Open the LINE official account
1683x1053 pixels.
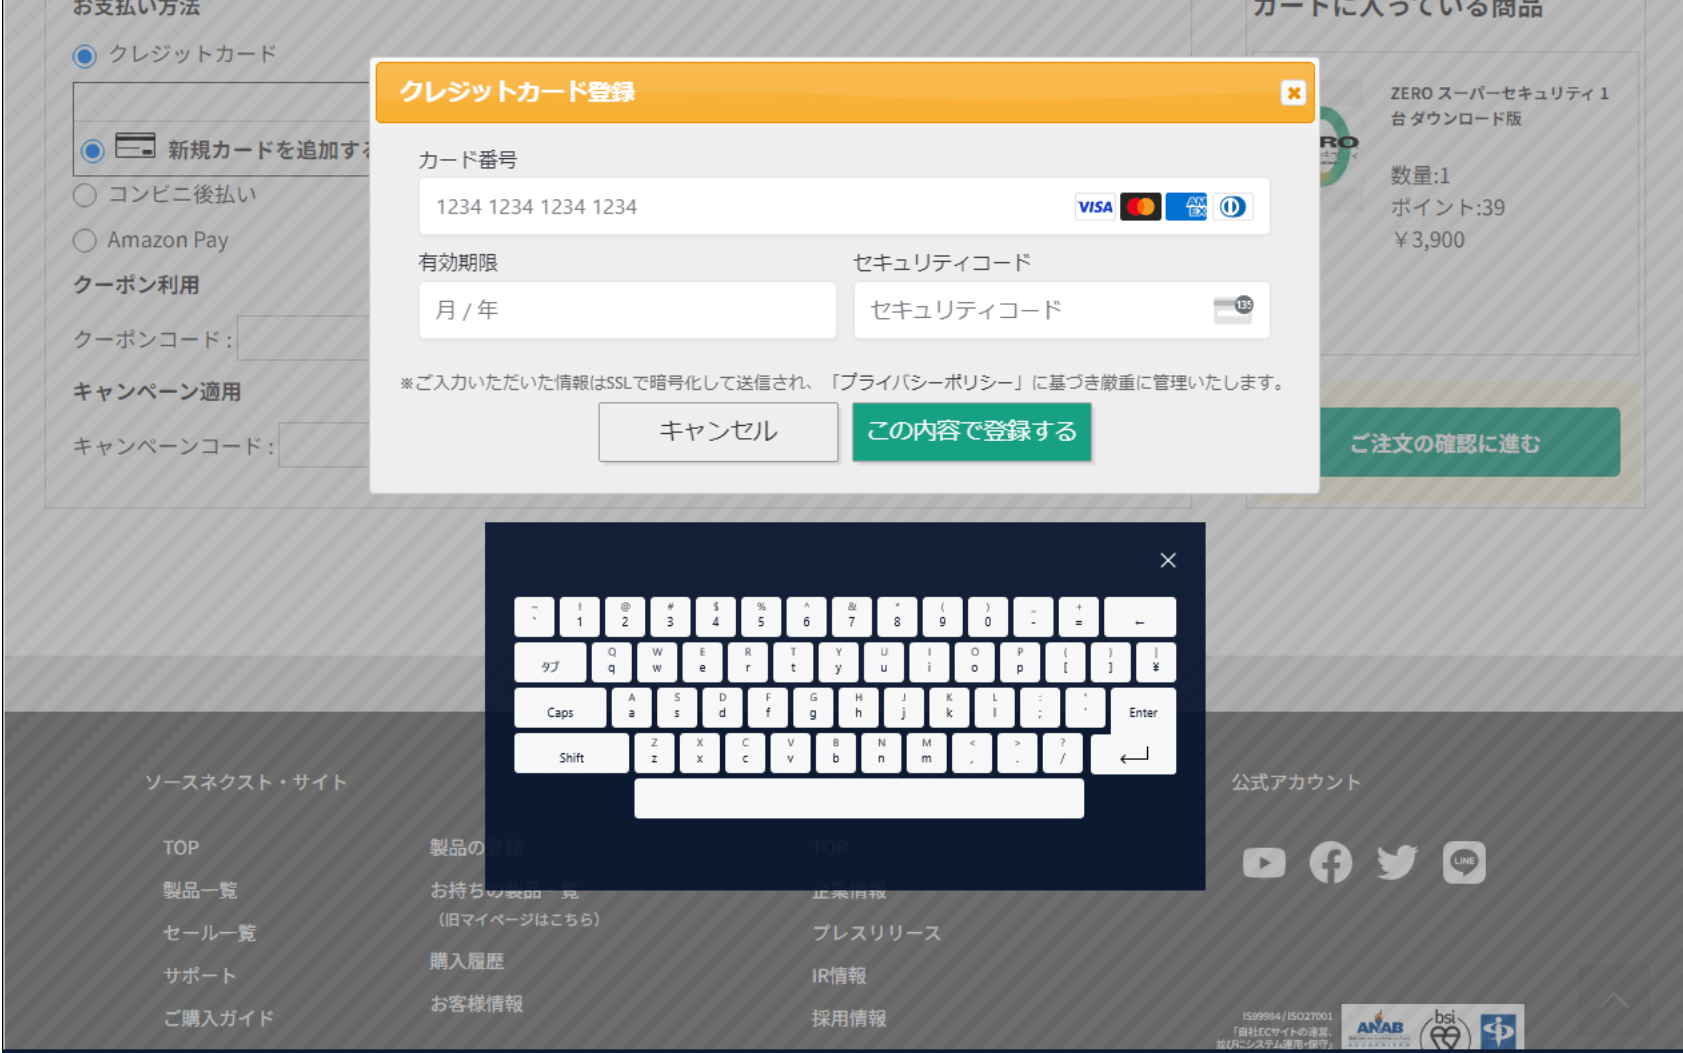pos(1464,862)
